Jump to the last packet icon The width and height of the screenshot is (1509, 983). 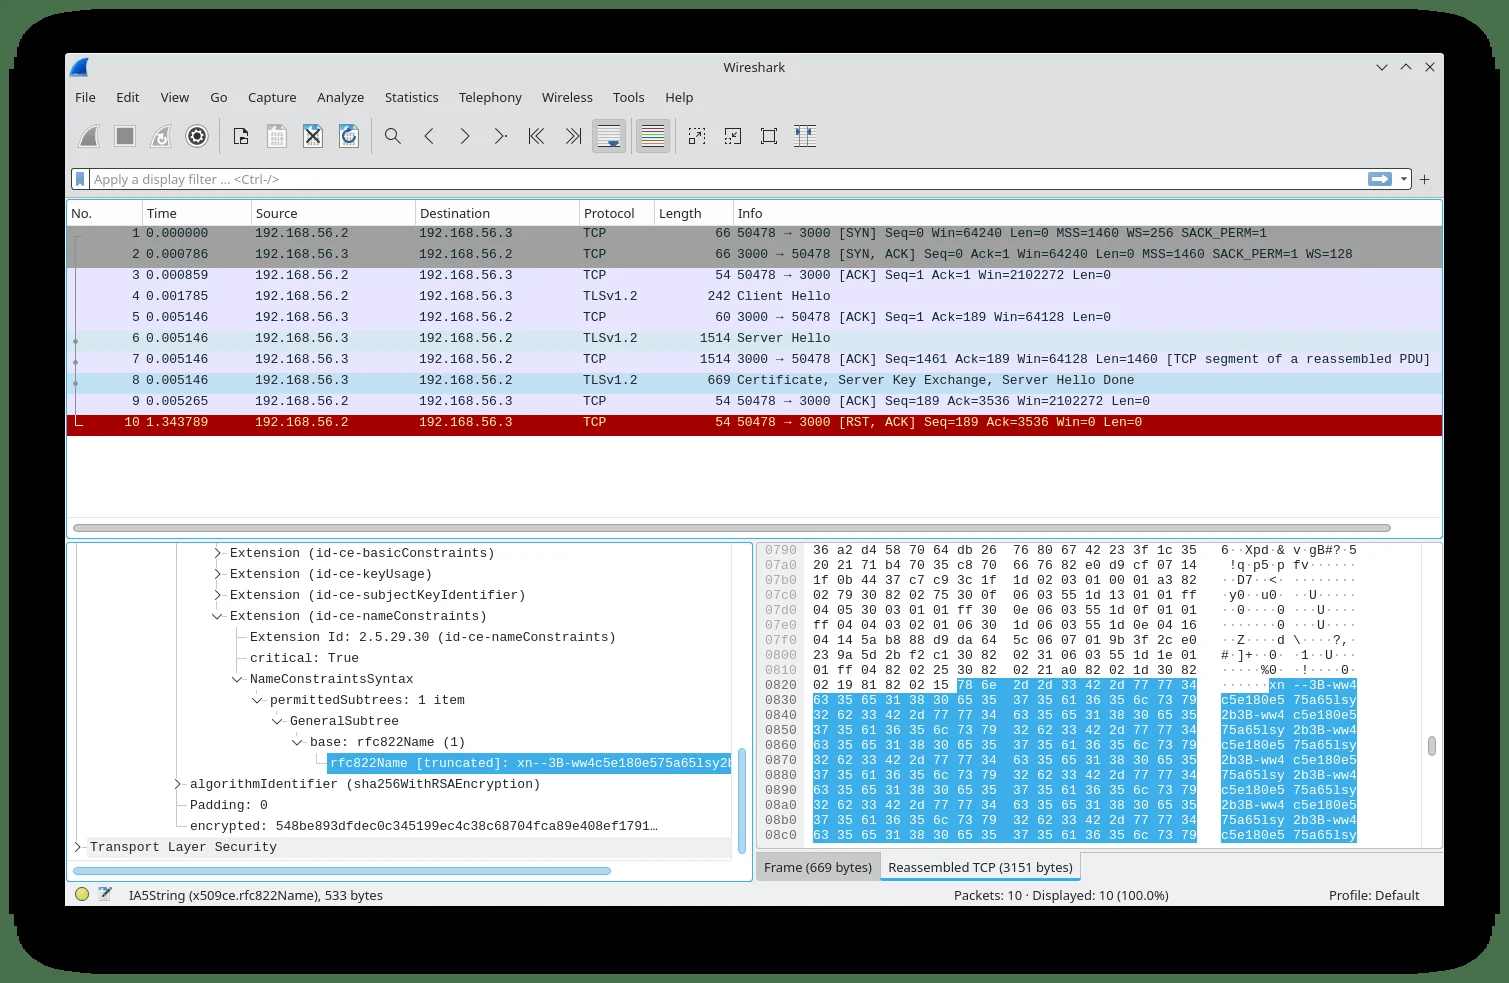[573, 136]
